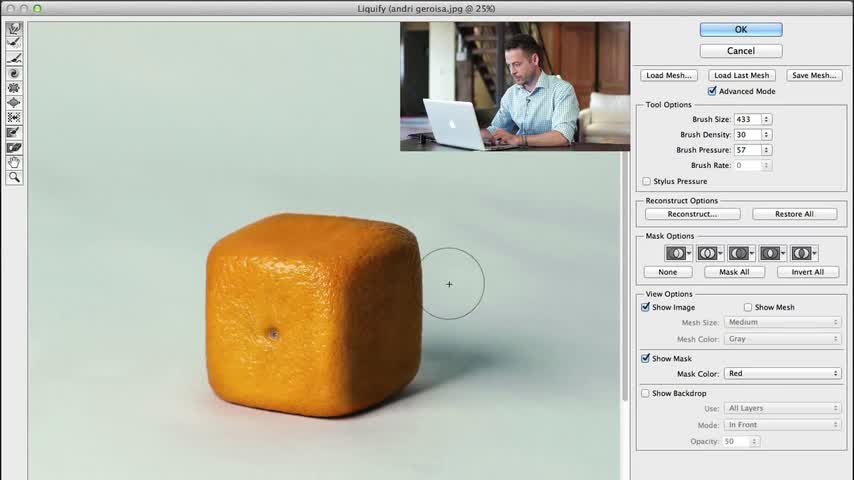Enable the Show Backdrop checkbox
Screen dimensions: 854x480
coord(645,393)
